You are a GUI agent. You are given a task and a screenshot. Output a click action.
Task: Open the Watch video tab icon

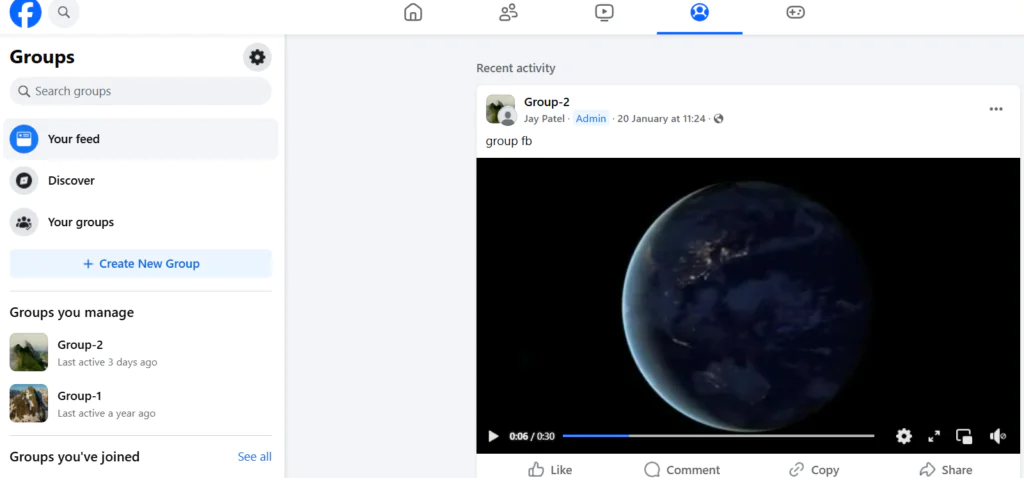pyautogui.click(x=604, y=12)
